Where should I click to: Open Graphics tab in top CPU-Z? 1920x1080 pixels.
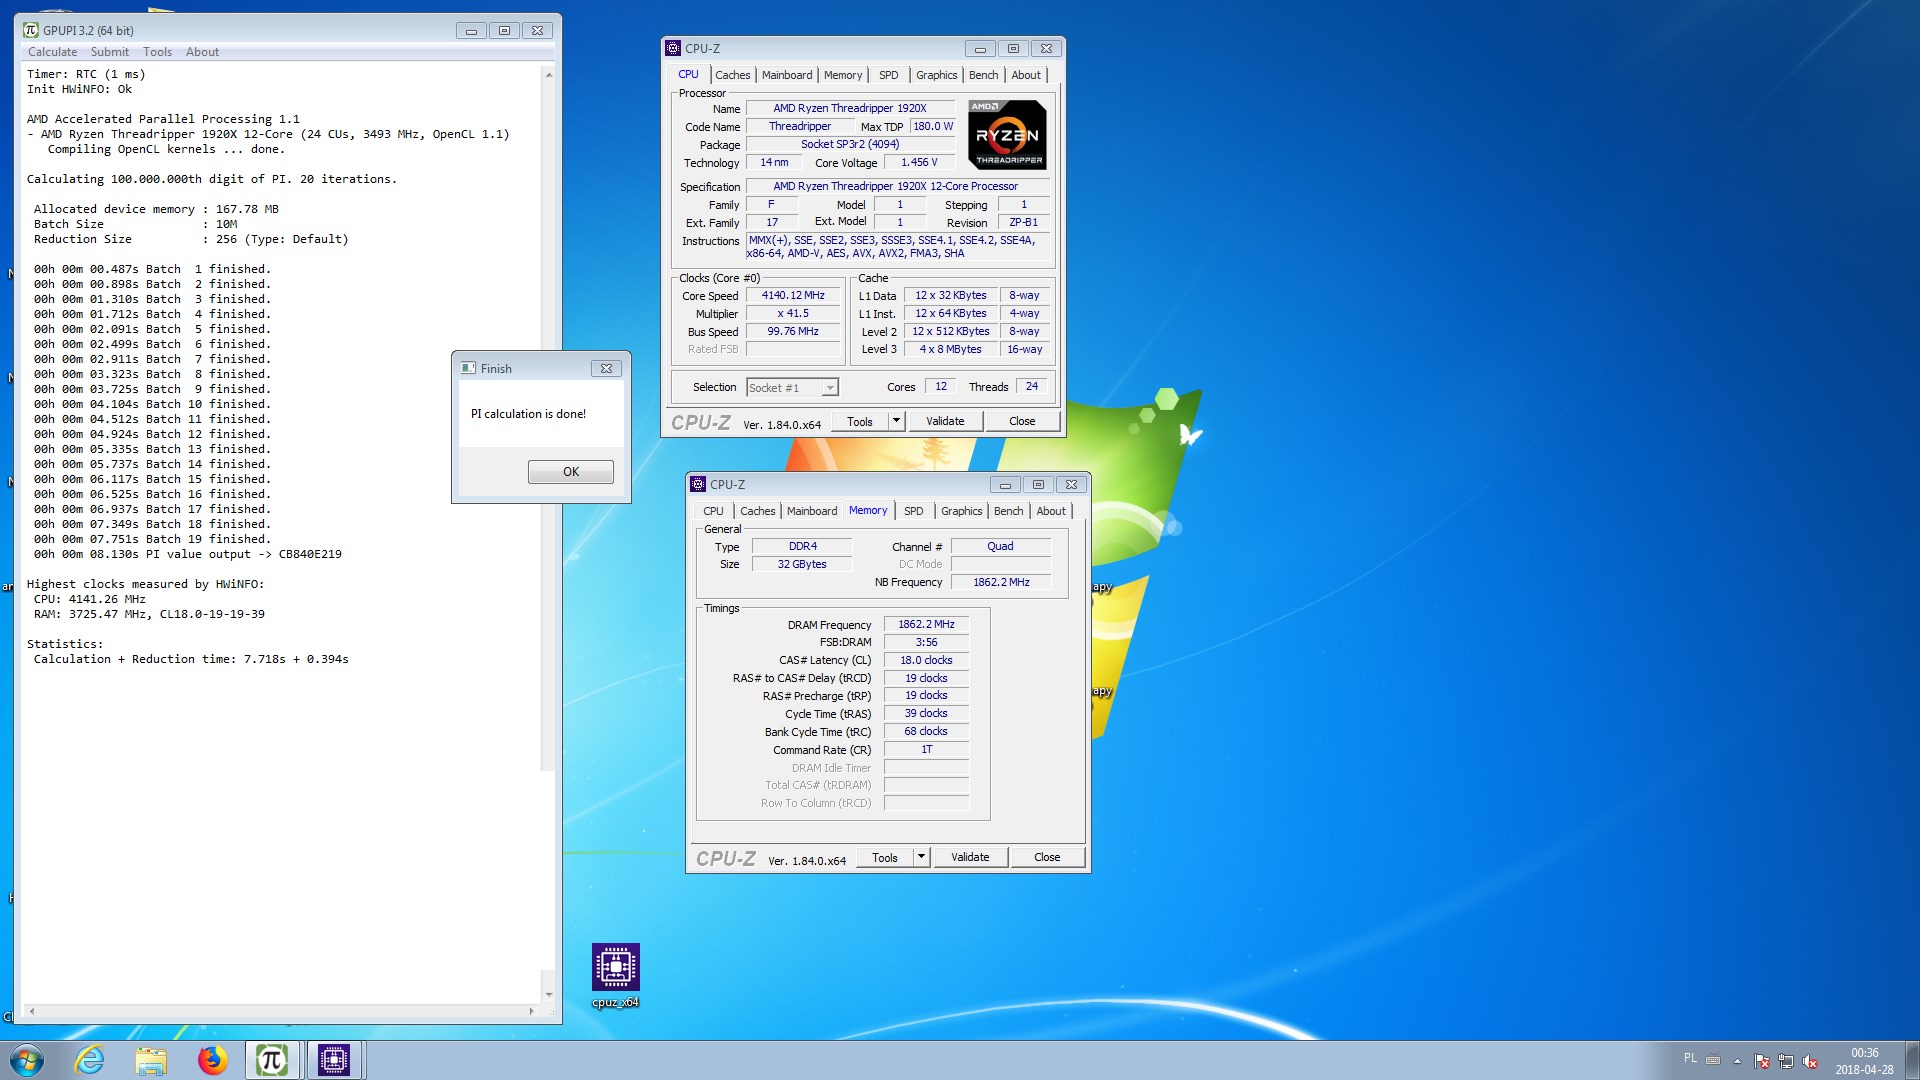pos(936,75)
